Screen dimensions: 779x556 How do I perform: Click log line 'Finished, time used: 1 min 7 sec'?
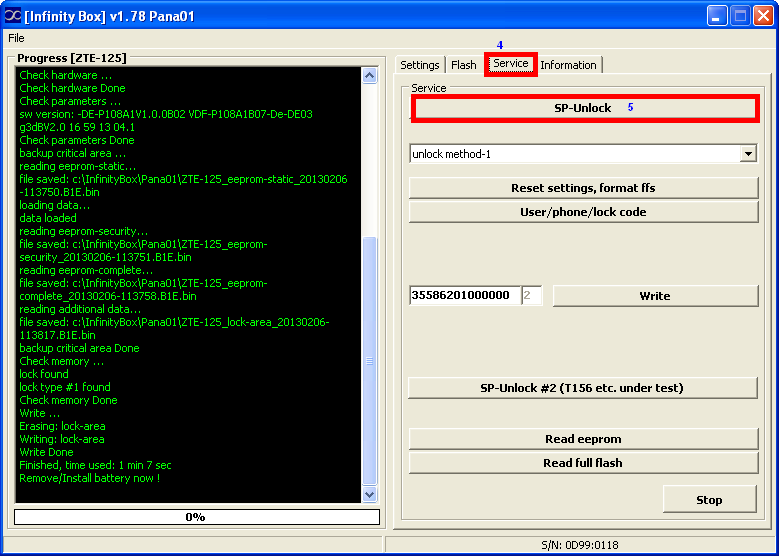pyautogui.click(x=95, y=466)
